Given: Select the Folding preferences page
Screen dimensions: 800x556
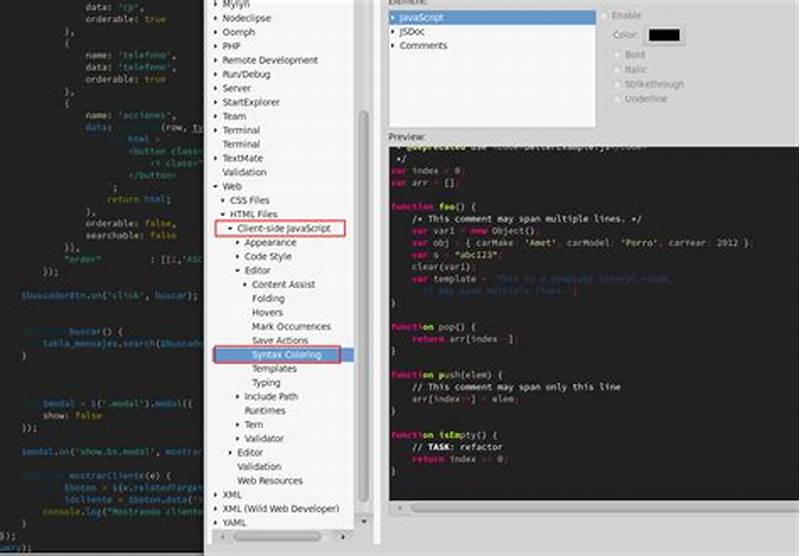Looking at the screenshot, I should [x=268, y=298].
